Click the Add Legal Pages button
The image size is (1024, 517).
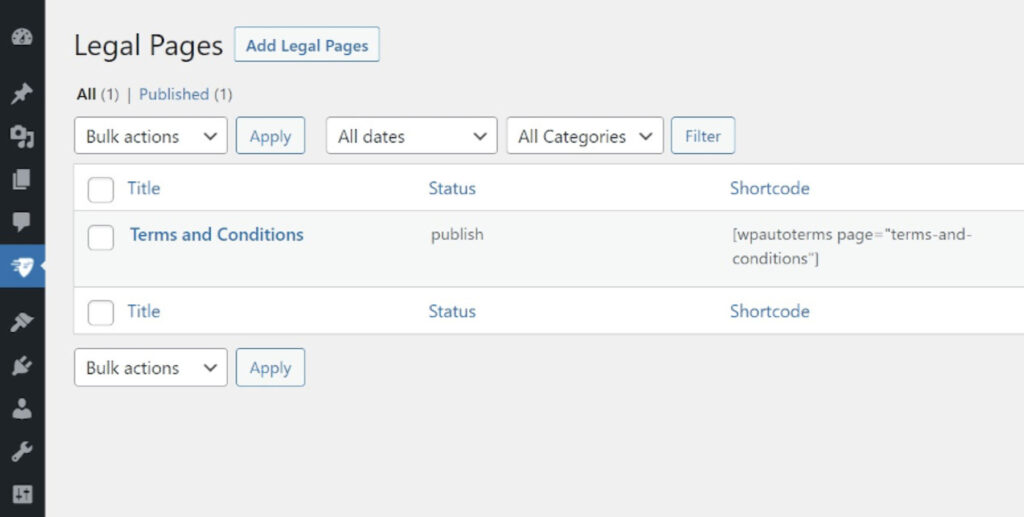(307, 45)
